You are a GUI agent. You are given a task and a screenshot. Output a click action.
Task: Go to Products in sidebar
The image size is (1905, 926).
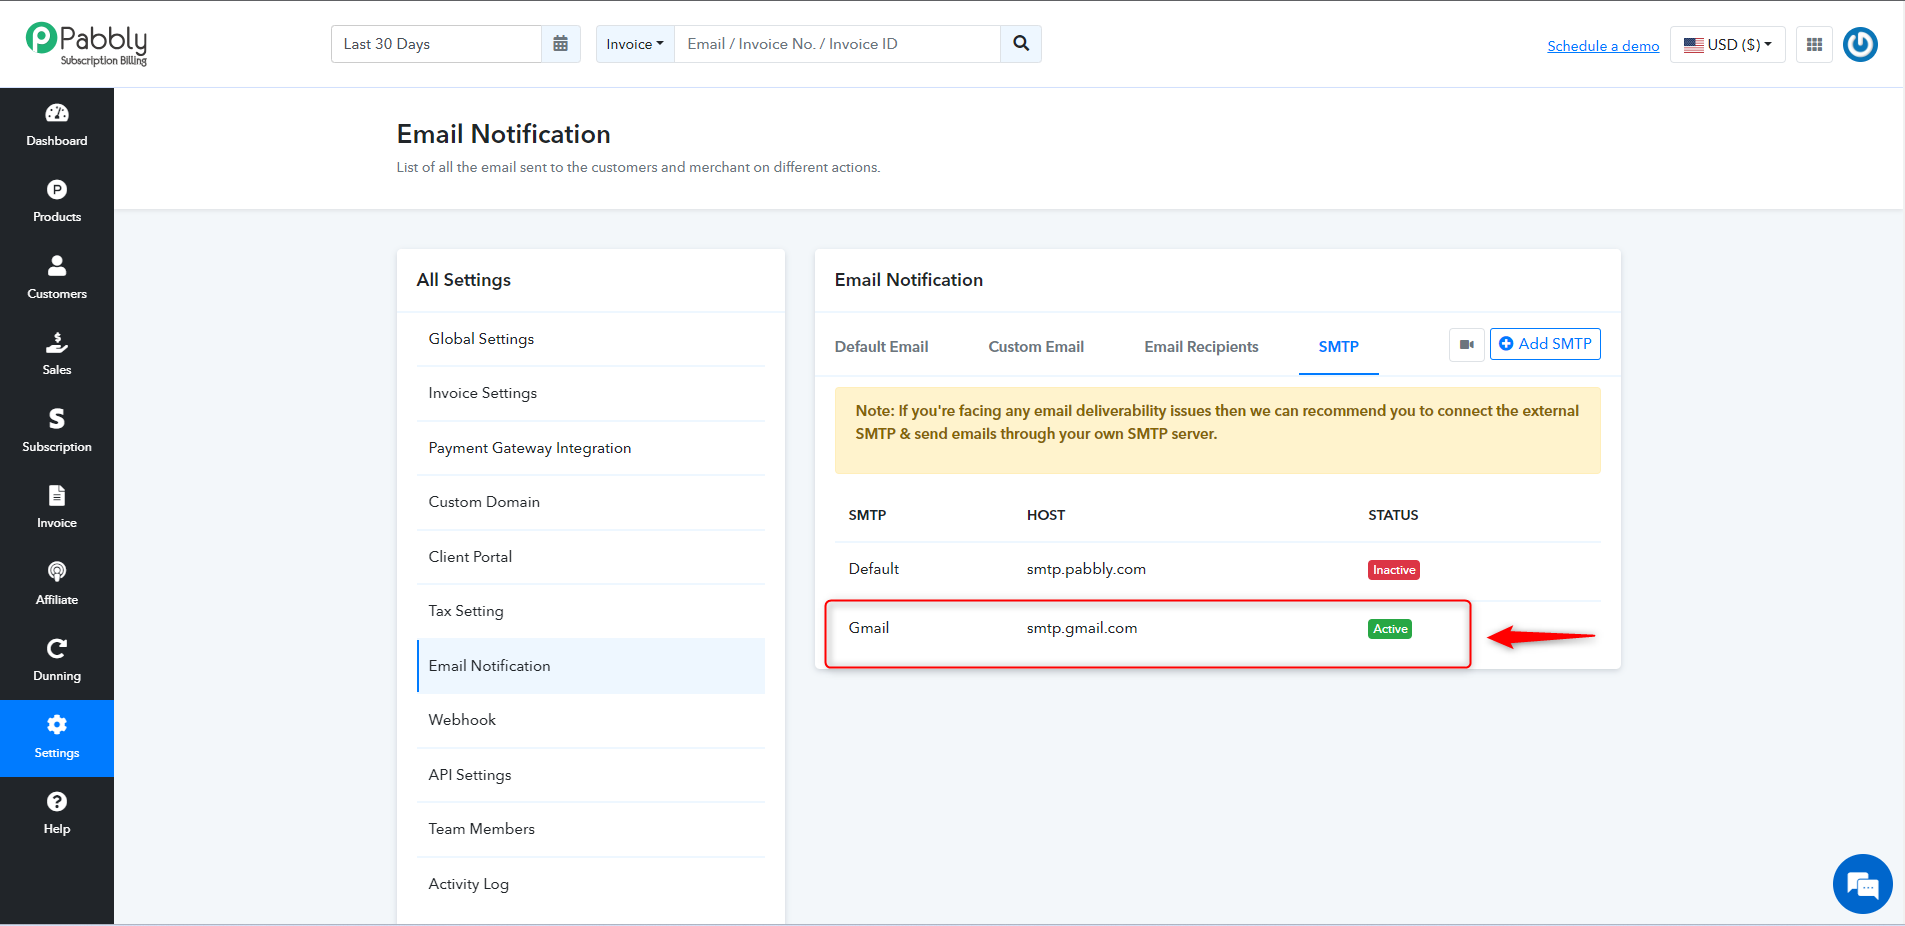click(57, 202)
